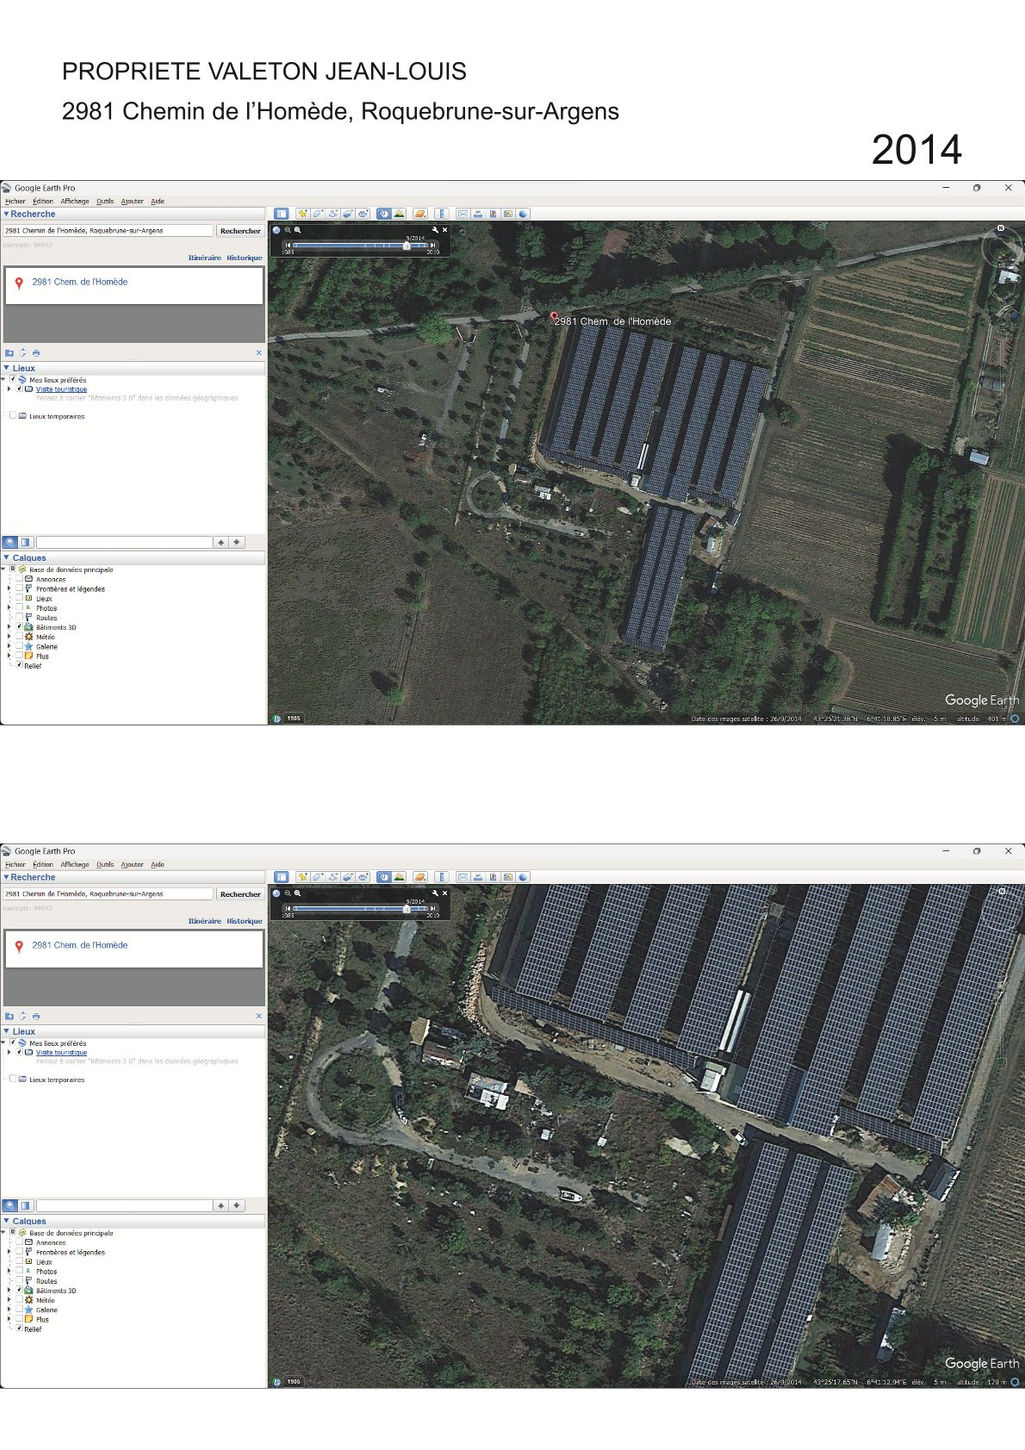Expand Météo layer node, 178 m window

9,1300
